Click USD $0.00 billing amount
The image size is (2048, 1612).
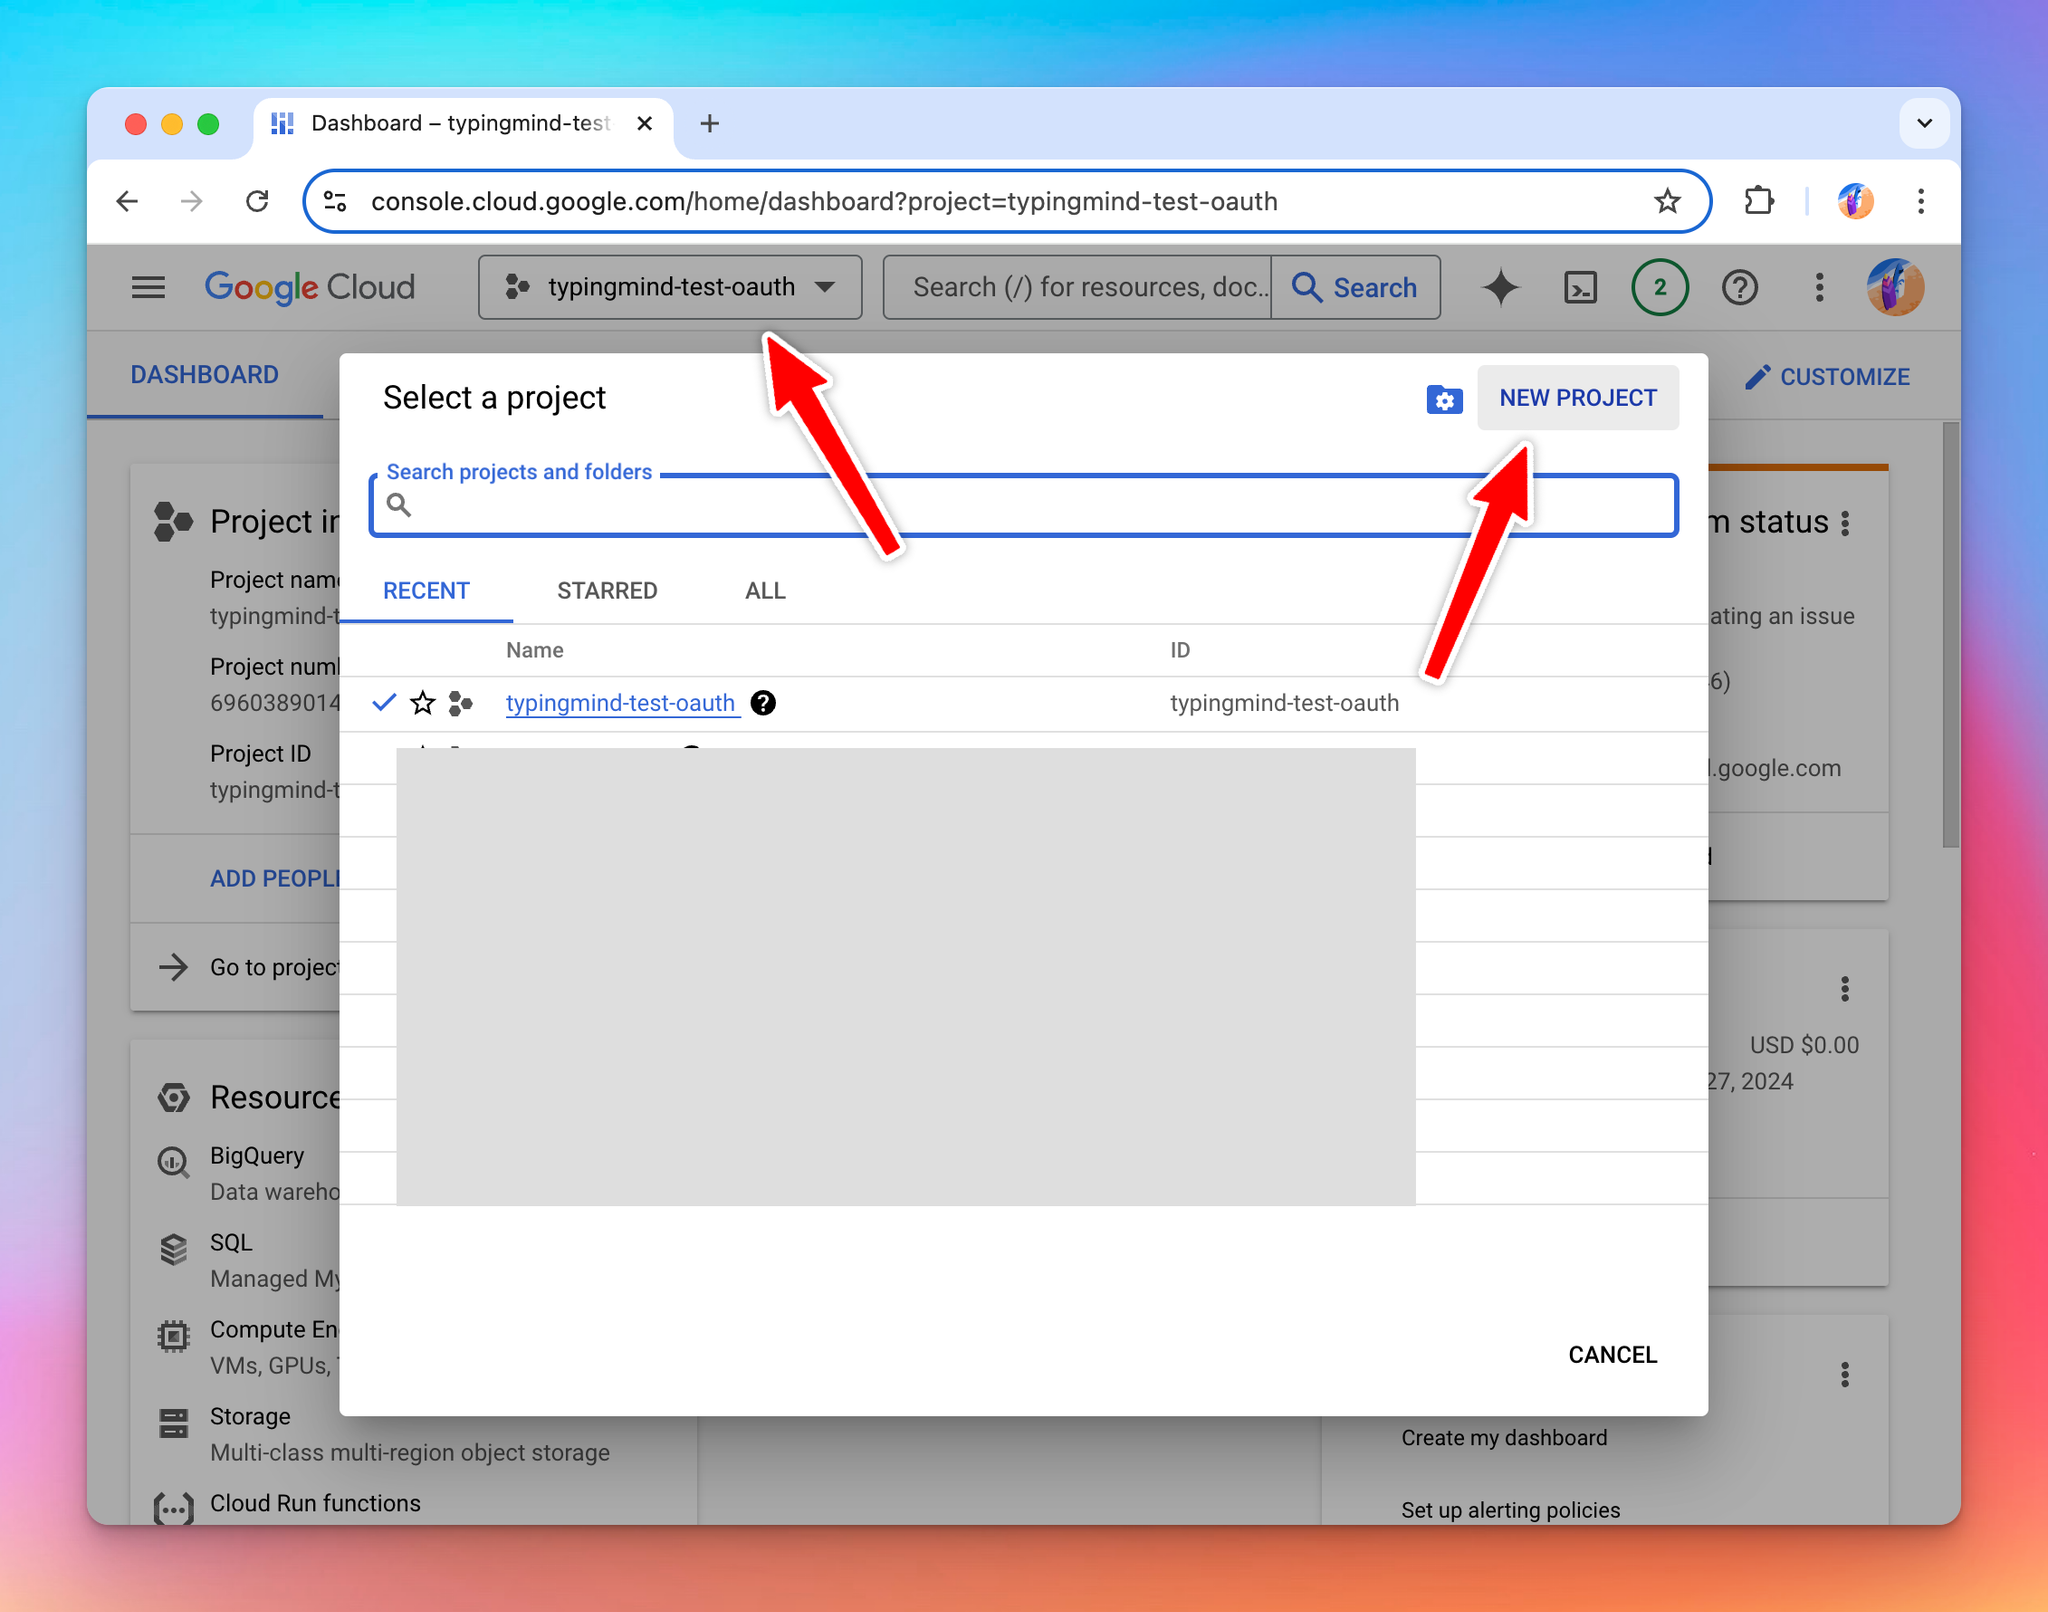tap(1804, 1045)
